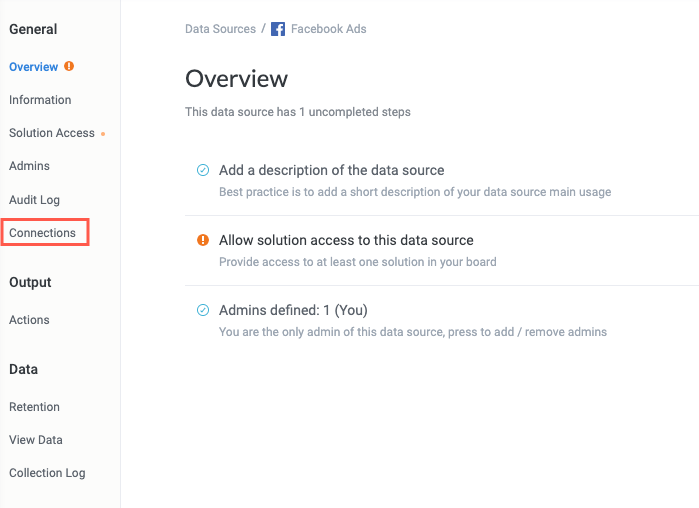Go to Solution Access settings
This screenshot has height=508, width=699.
(x=52, y=133)
